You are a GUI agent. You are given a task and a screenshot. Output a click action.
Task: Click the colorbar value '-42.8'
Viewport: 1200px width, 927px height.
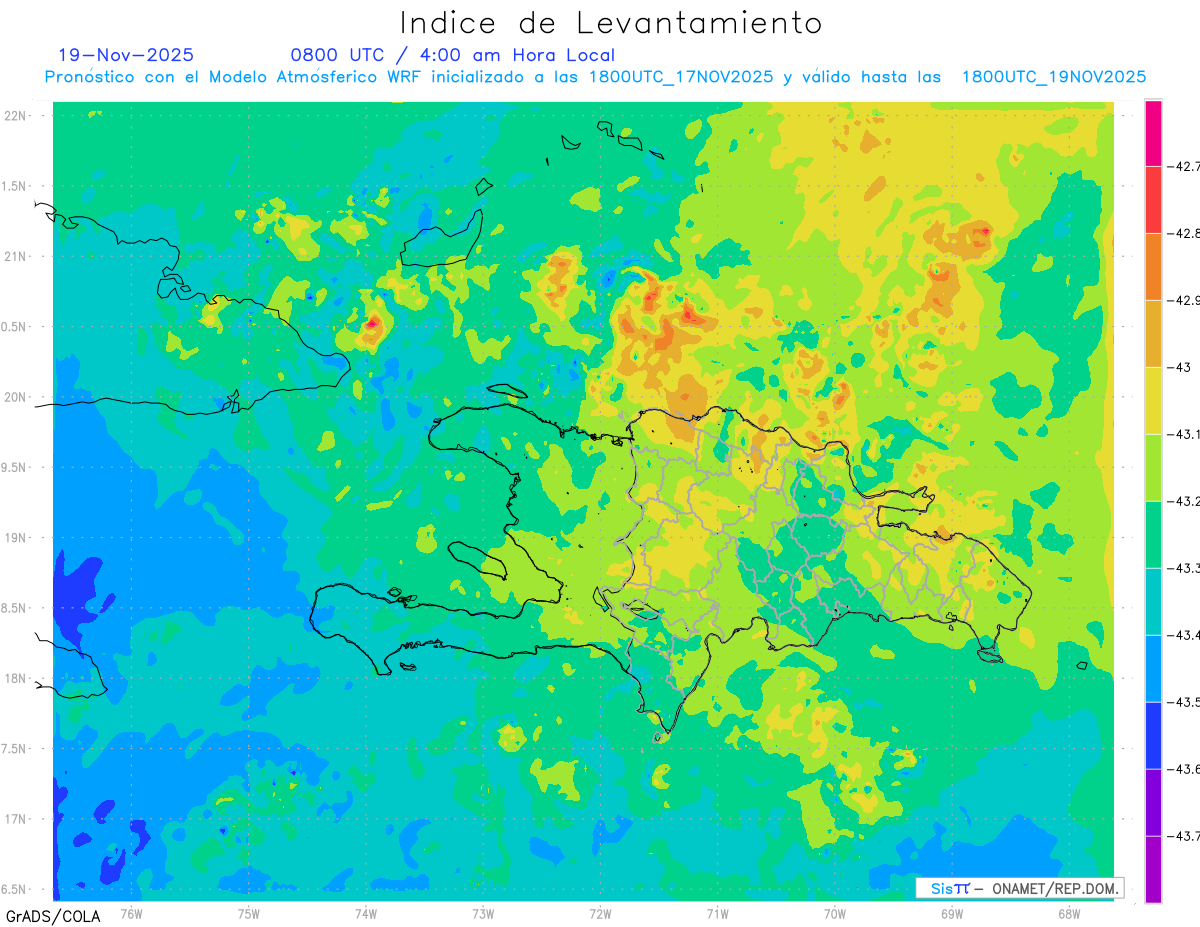1184,233
